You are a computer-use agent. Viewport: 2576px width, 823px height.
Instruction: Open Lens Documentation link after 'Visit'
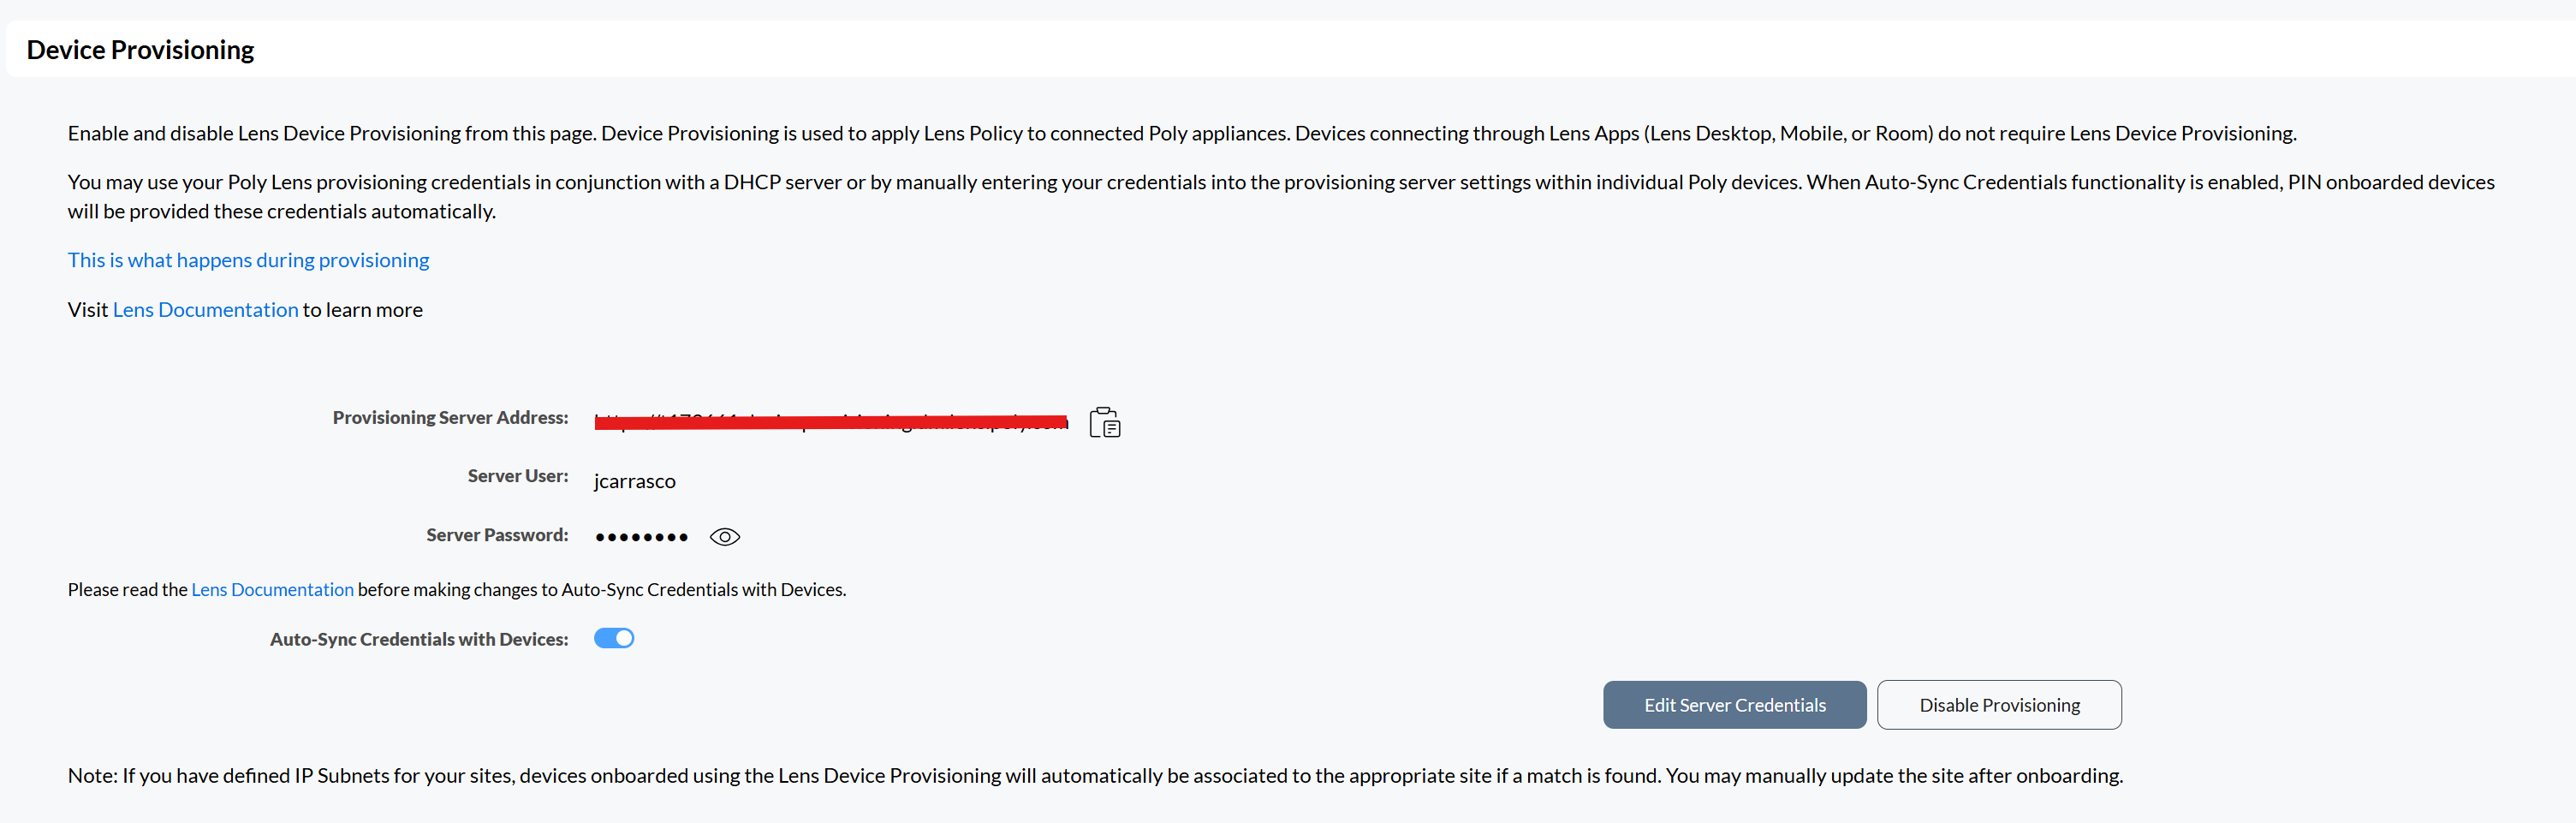tap(205, 310)
